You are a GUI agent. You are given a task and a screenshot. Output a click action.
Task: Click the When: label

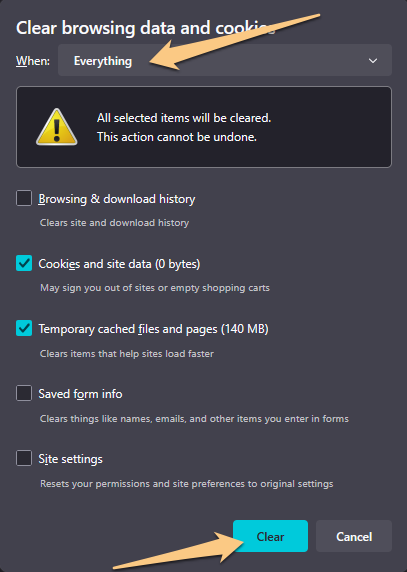pyautogui.click(x=33, y=61)
